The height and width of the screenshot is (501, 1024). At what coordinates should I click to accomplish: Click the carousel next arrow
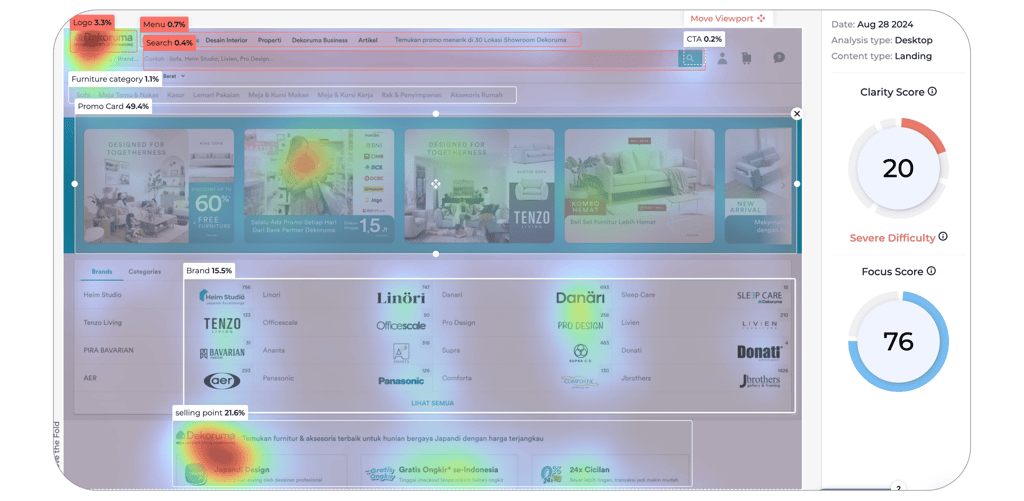pyautogui.click(x=783, y=186)
